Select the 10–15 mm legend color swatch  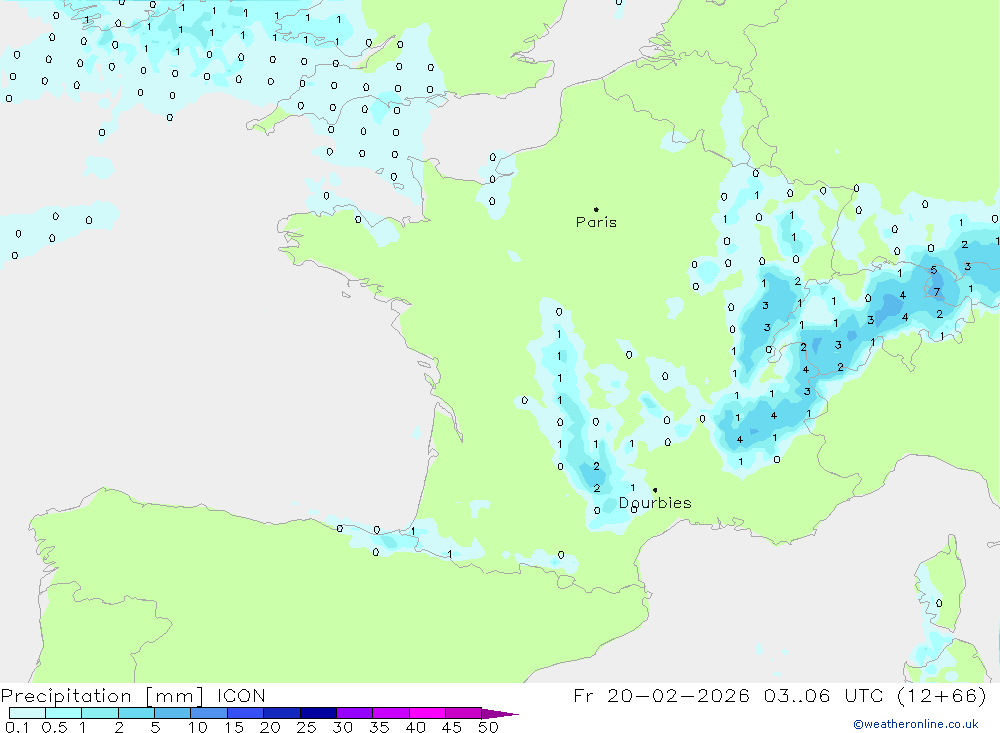pos(209,713)
